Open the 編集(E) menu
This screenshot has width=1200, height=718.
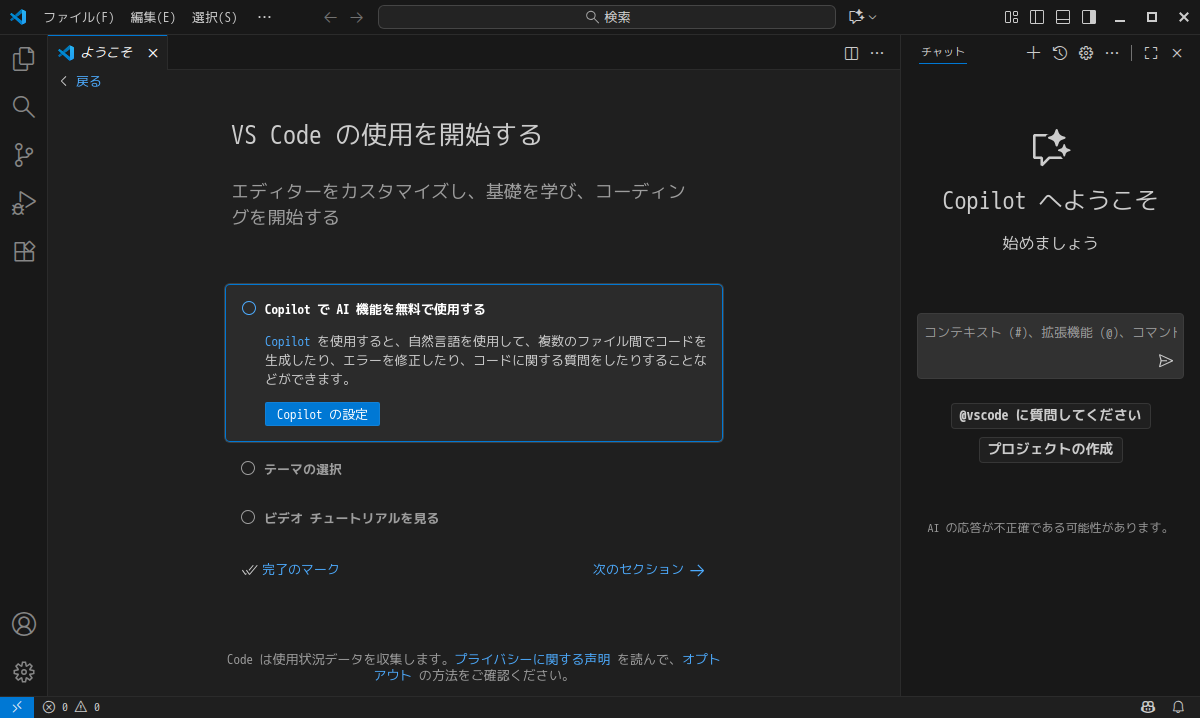153,17
